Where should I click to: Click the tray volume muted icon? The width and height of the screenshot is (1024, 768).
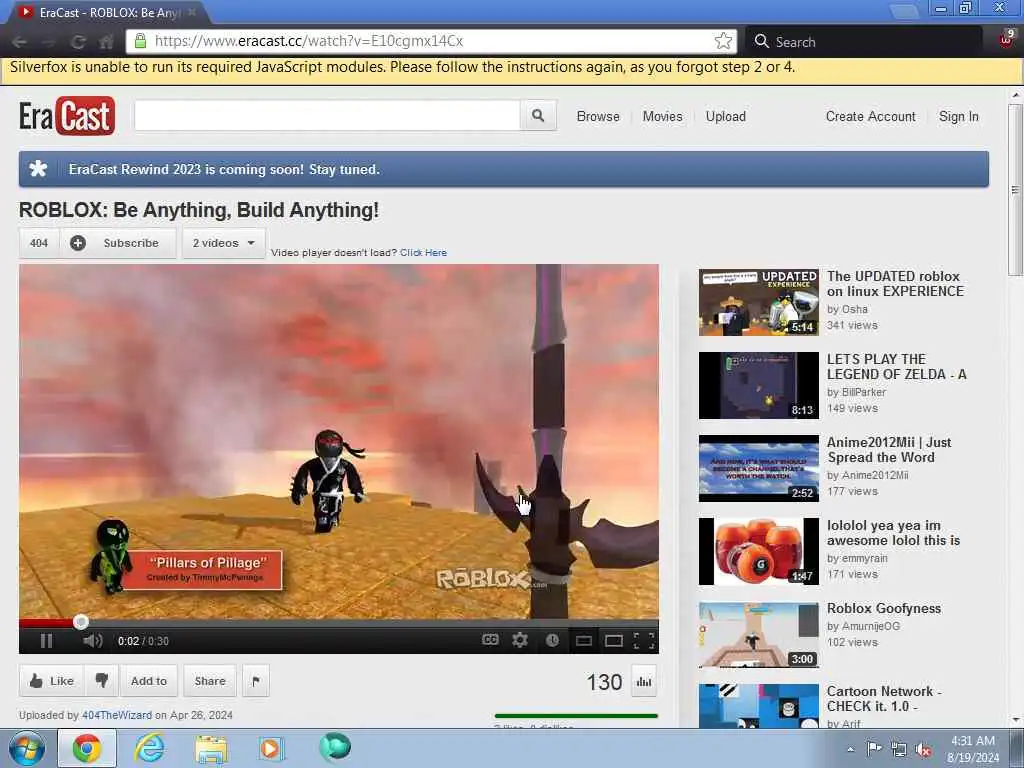tap(923, 749)
